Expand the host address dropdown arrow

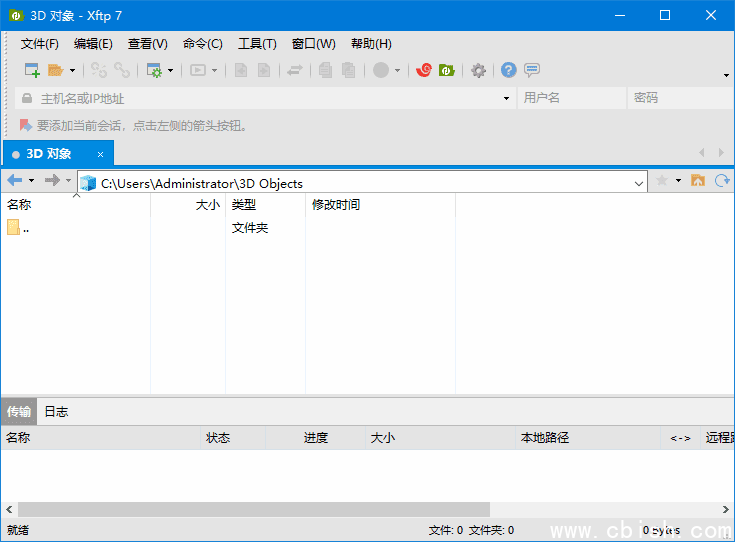(506, 98)
